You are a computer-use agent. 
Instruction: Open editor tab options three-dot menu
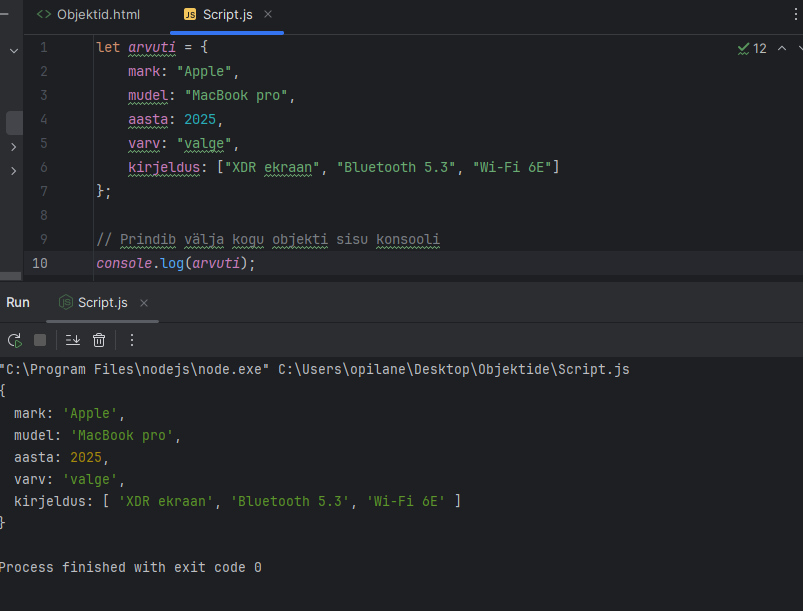coord(795,15)
